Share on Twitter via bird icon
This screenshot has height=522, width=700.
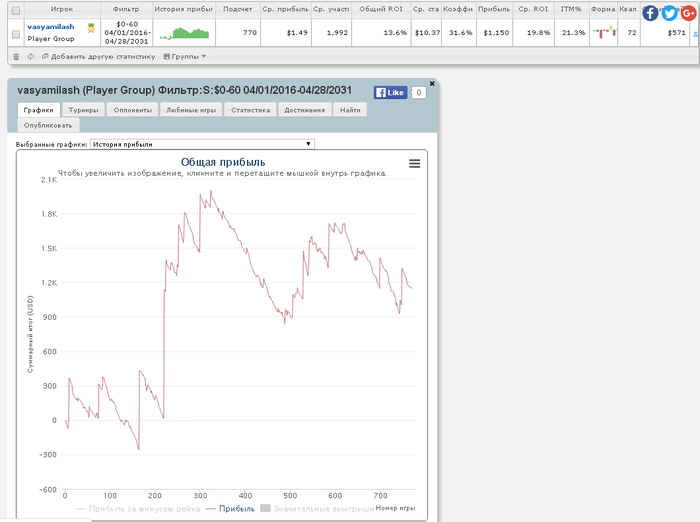[x=669, y=13]
